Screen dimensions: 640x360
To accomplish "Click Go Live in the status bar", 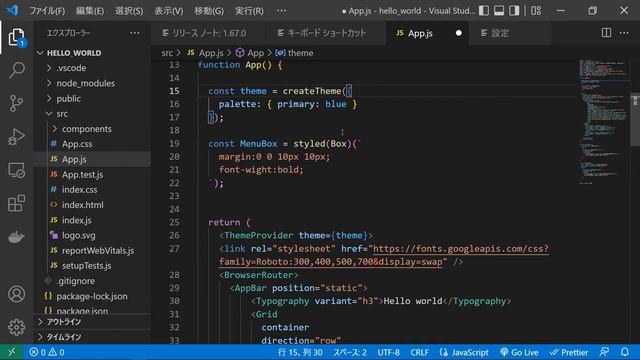I will [519, 352].
